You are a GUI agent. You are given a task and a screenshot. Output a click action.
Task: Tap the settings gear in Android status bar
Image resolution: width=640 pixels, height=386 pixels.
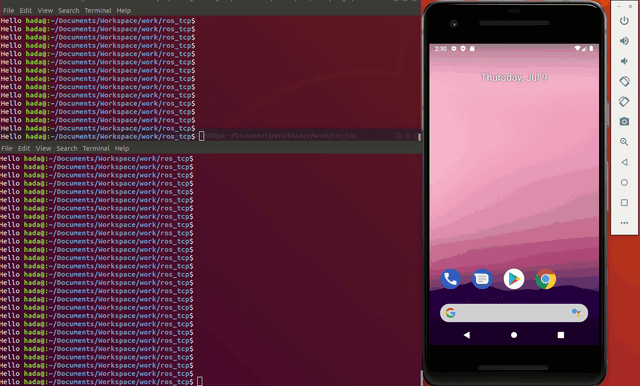point(453,49)
